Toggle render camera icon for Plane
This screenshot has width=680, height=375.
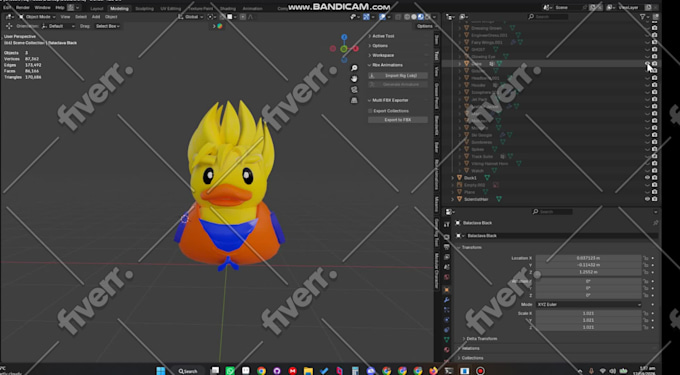pyautogui.click(x=654, y=192)
